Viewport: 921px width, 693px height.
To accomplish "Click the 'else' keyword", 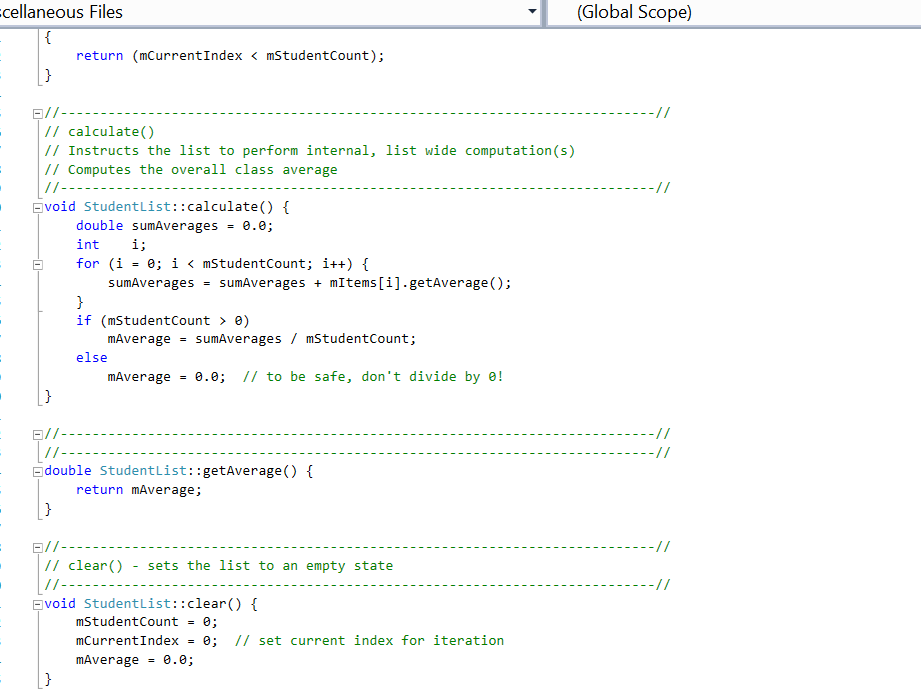I will point(92,358).
